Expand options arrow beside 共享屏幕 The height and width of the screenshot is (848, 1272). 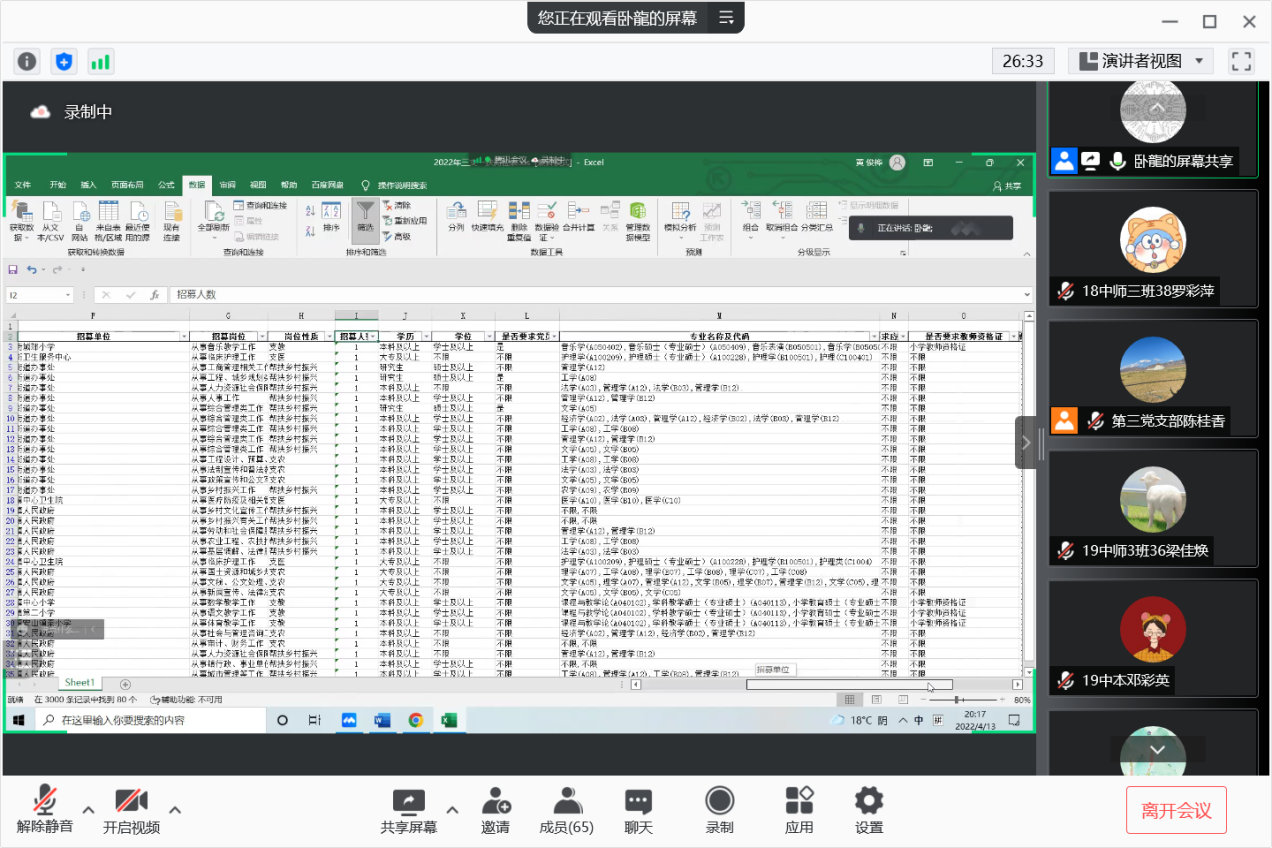point(452,810)
